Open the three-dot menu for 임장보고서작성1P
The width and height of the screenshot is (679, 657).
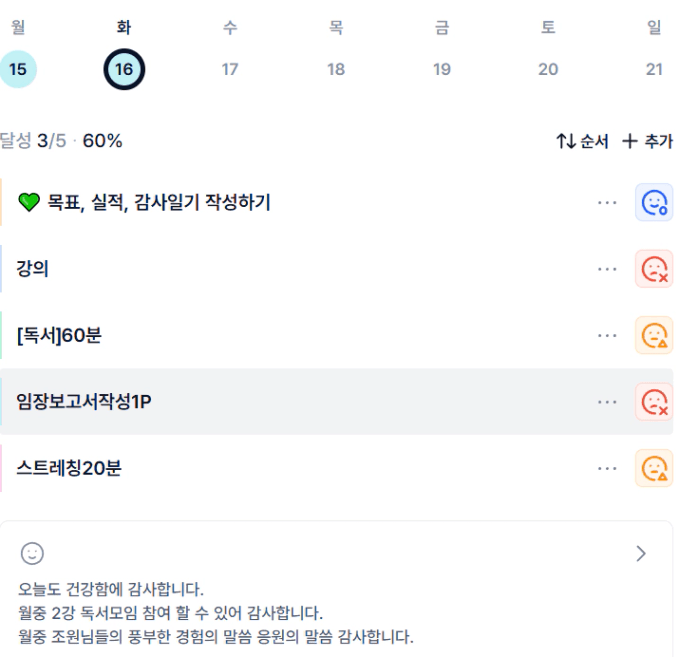click(607, 402)
